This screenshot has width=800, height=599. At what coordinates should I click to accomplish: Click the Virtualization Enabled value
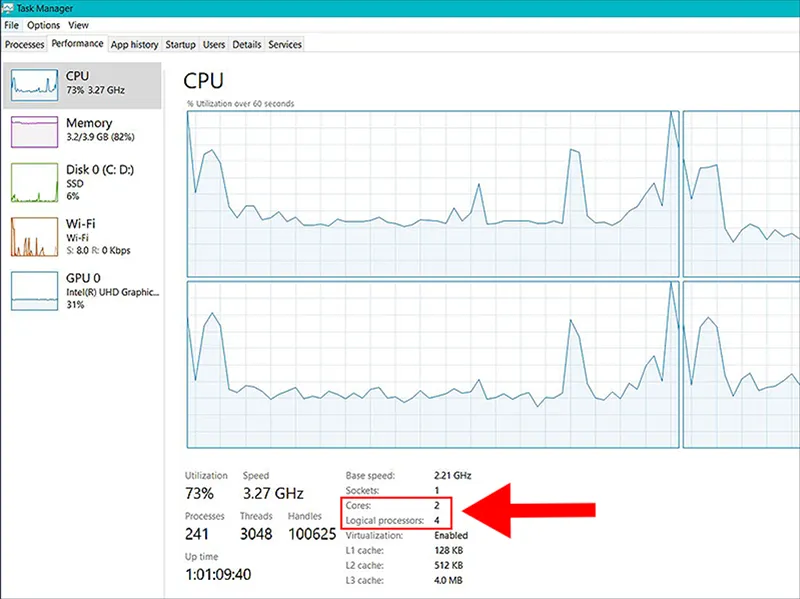tap(451, 535)
